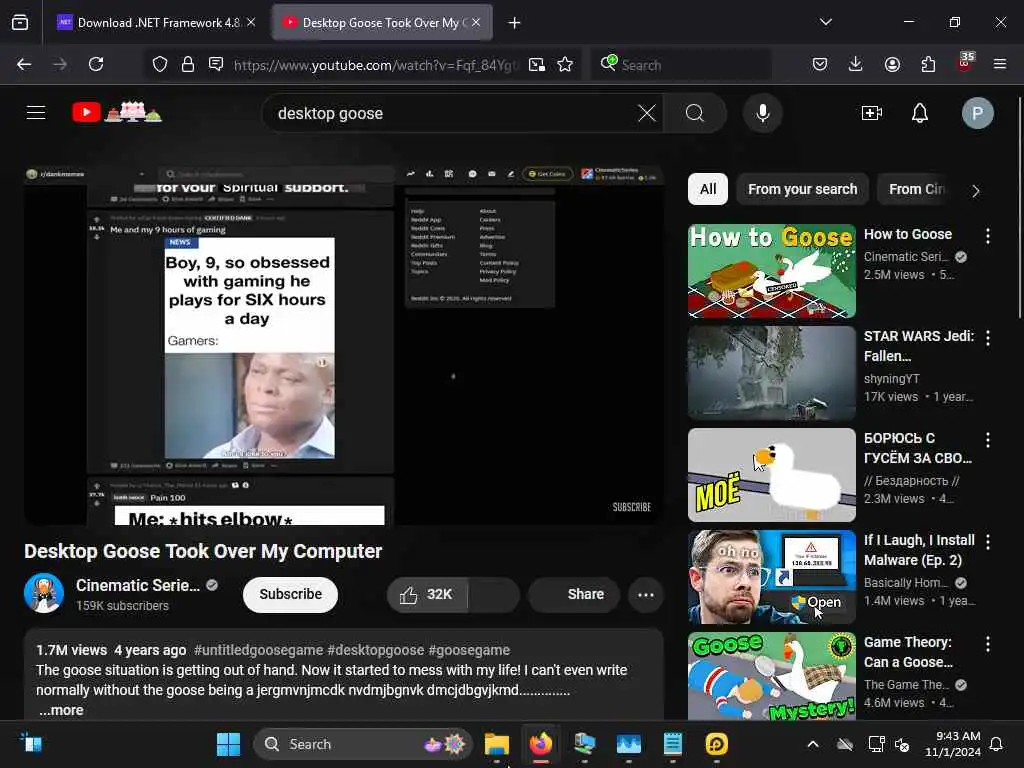Viewport: 1024px width, 768px height.
Task: Subscribe to Cinematic Series channel
Action: click(x=291, y=594)
